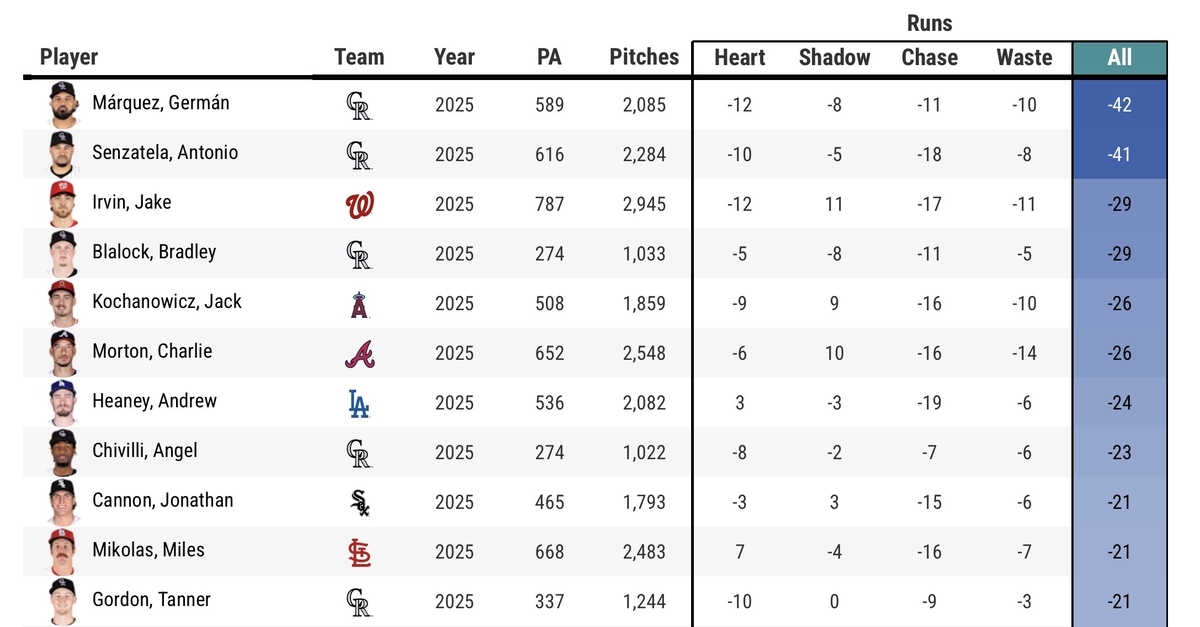1200x627 pixels.
Task: Click the -42 All runs colored cell
Action: click(x=1119, y=105)
